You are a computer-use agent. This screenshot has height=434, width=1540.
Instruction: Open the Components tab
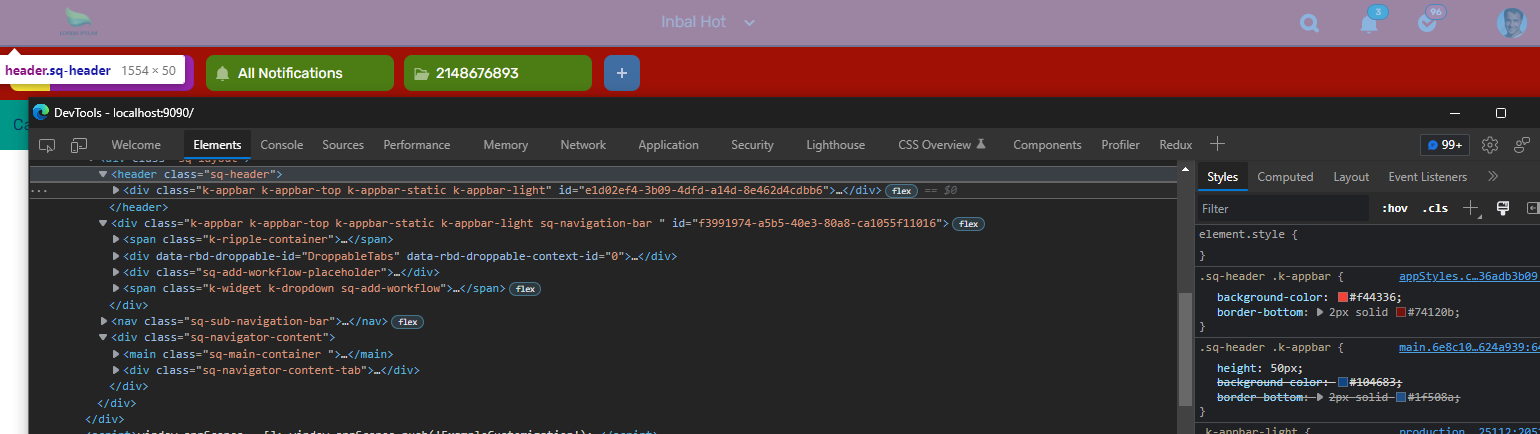click(x=1047, y=145)
